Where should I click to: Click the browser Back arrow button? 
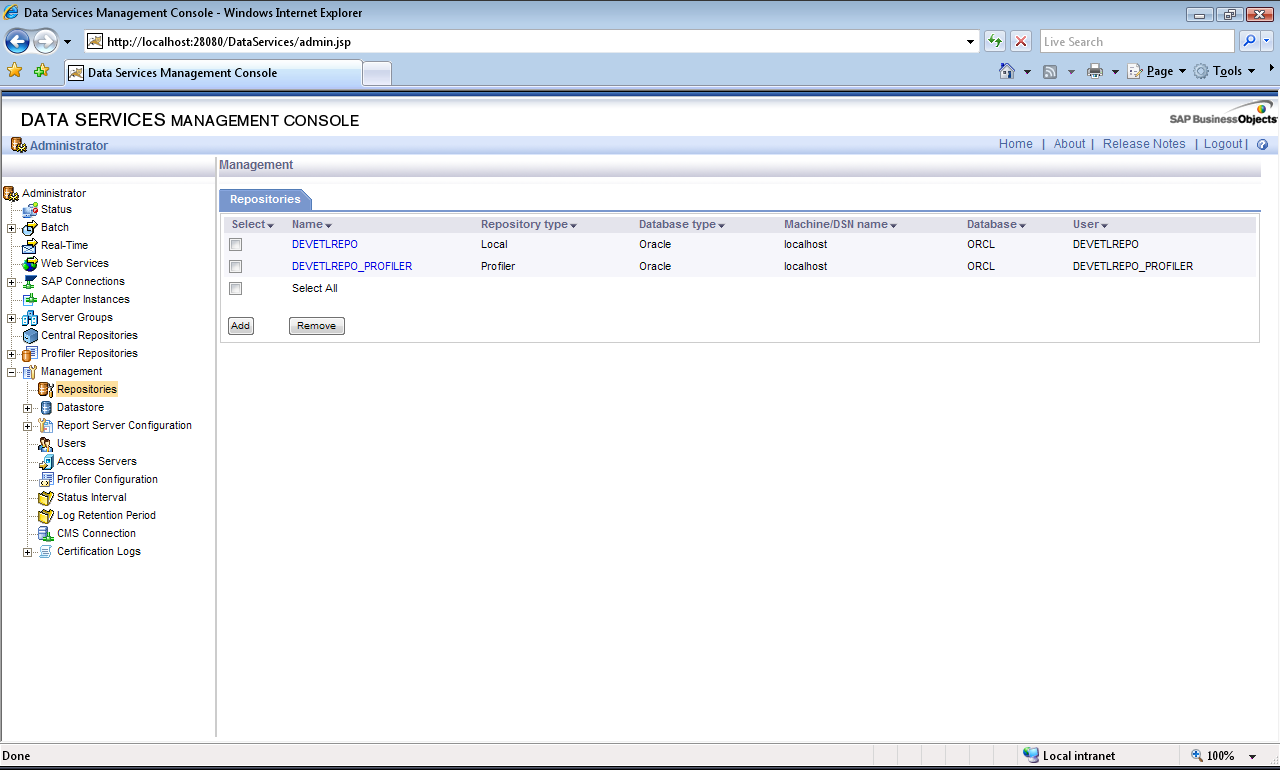point(18,41)
